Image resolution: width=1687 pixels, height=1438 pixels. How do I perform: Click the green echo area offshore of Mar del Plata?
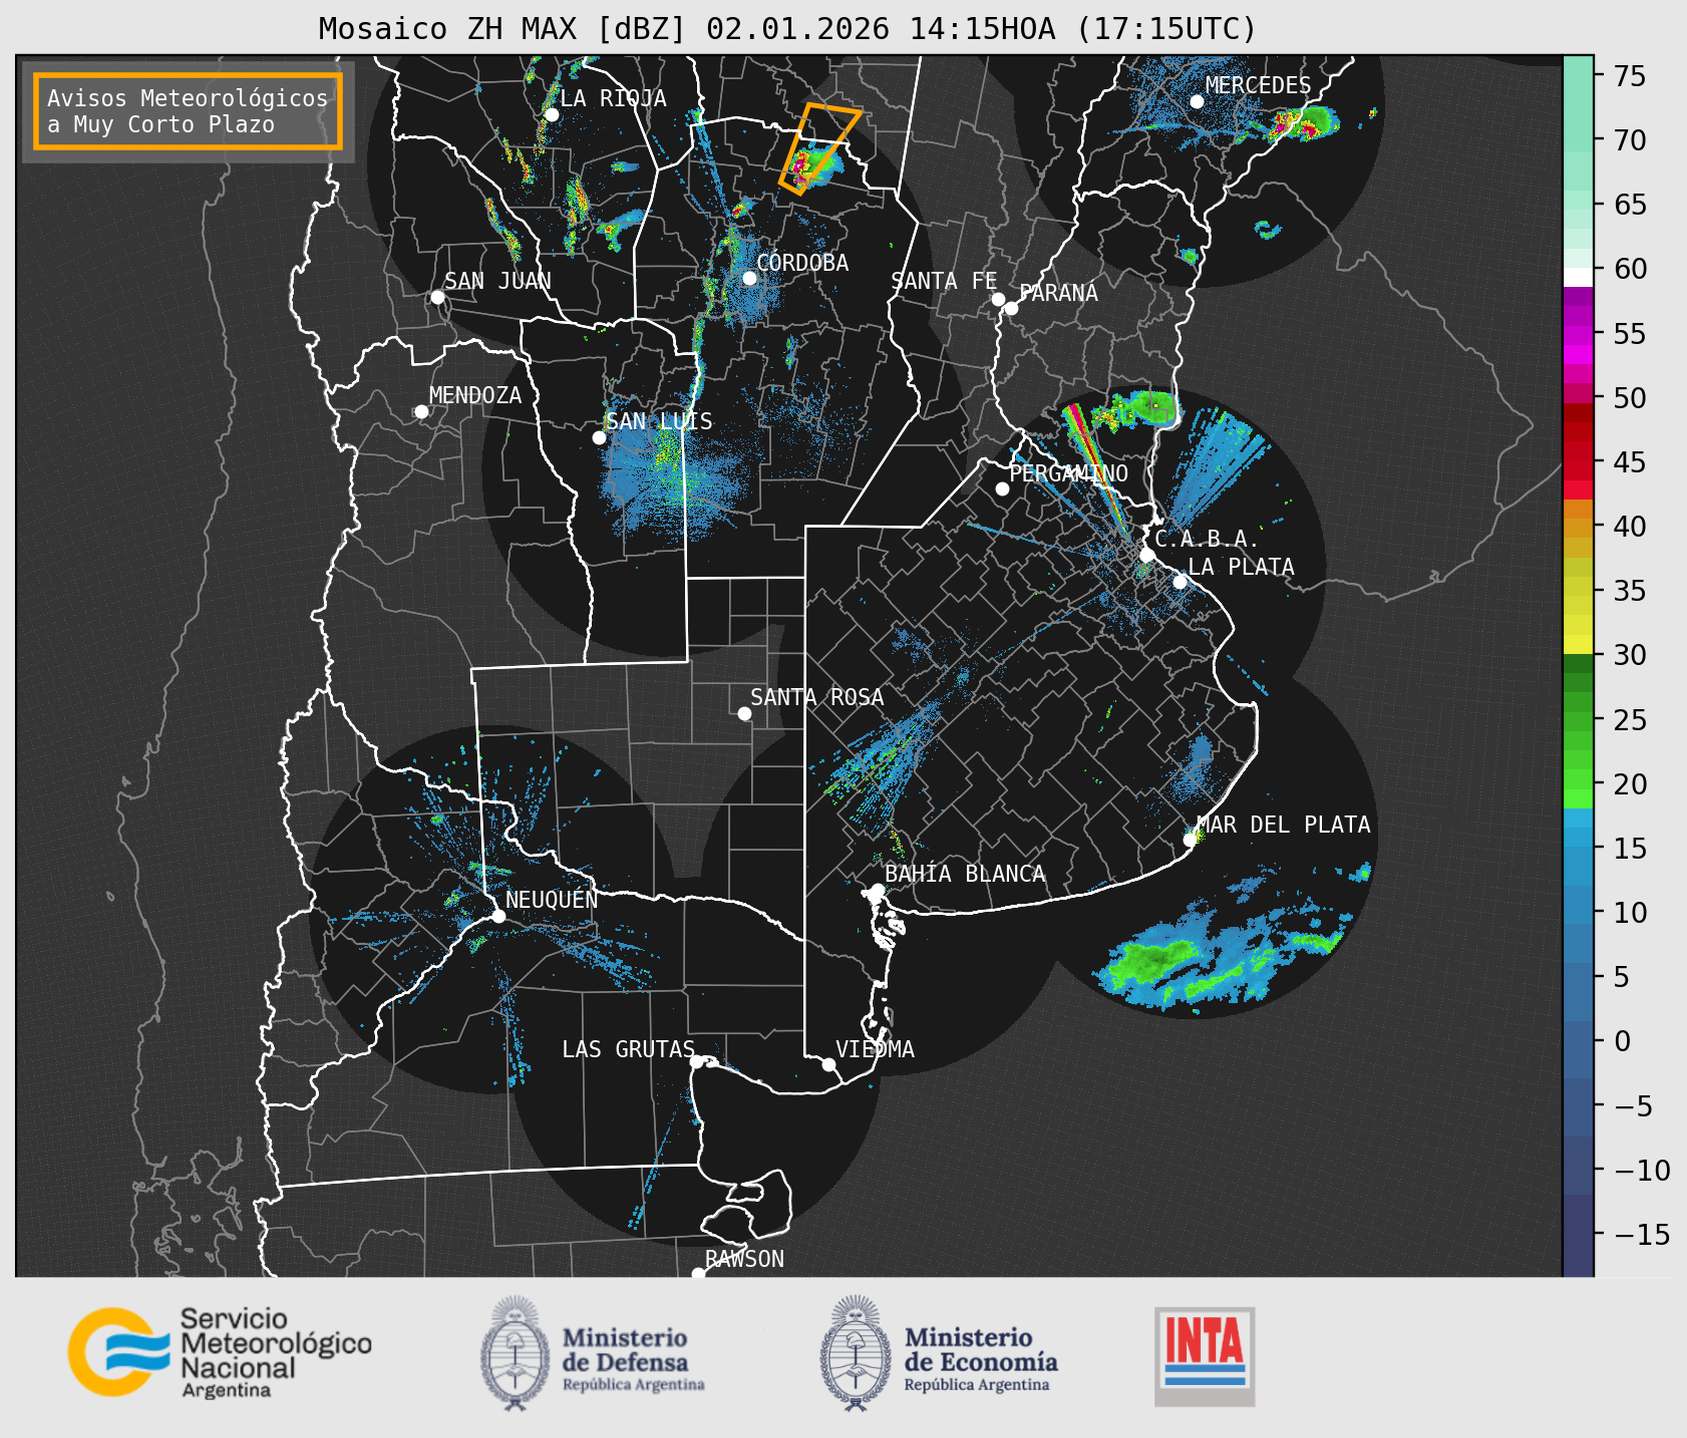[x=1152, y=960]
